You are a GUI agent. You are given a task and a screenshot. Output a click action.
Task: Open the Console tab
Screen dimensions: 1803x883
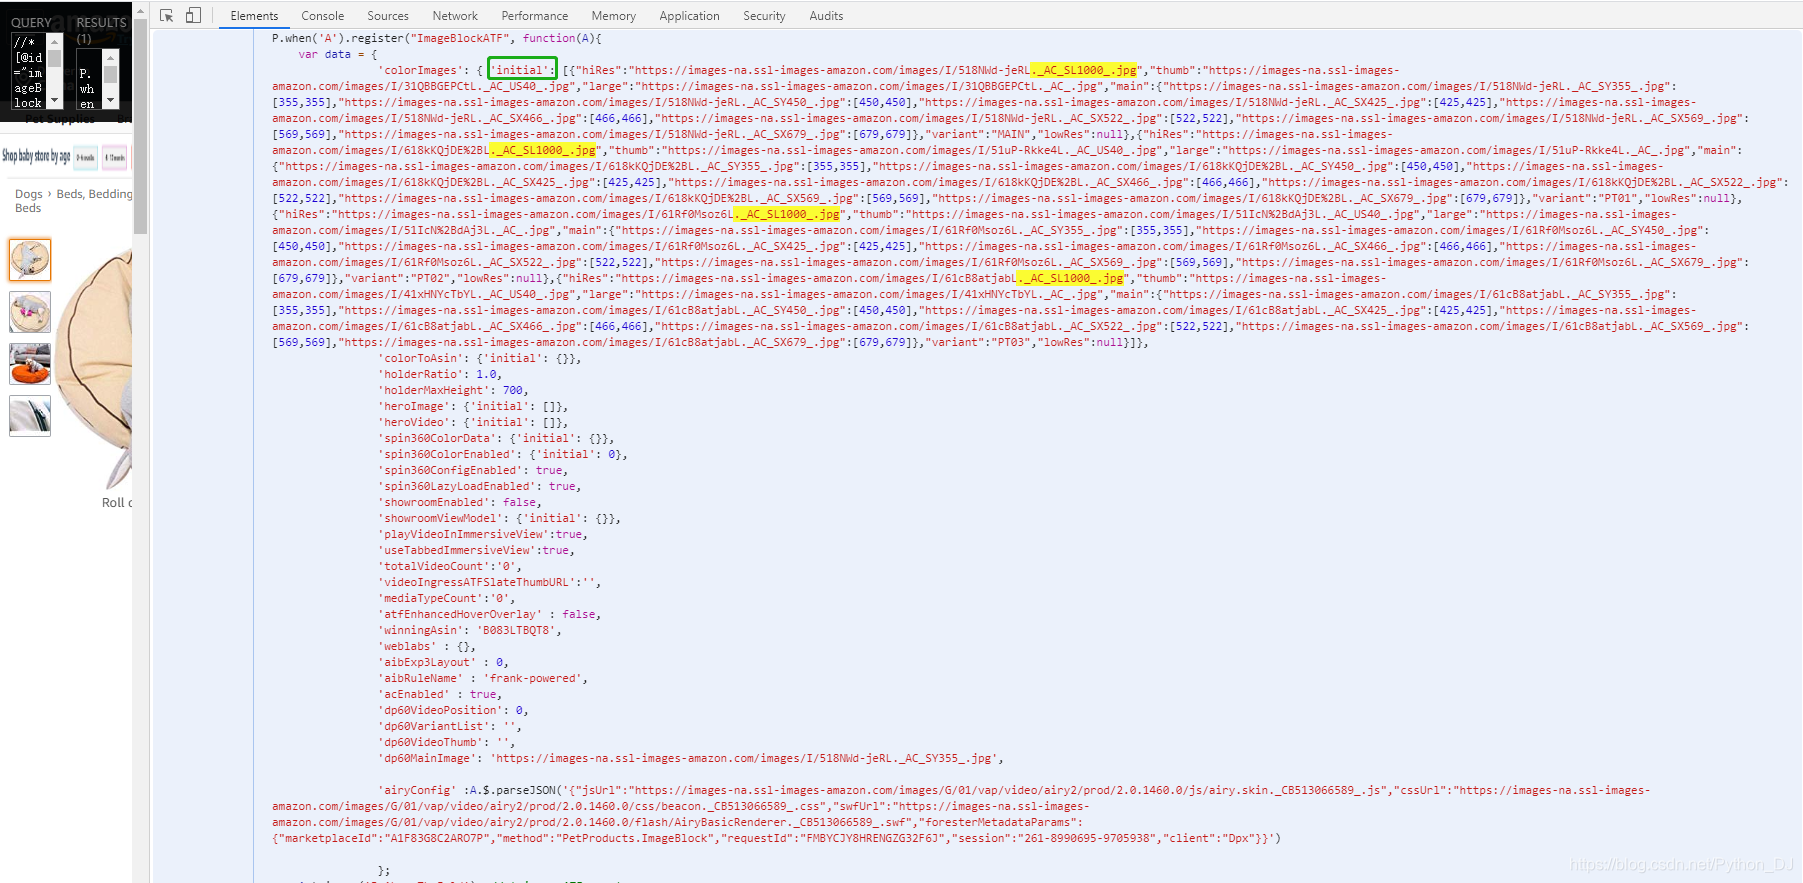point(322,16)
